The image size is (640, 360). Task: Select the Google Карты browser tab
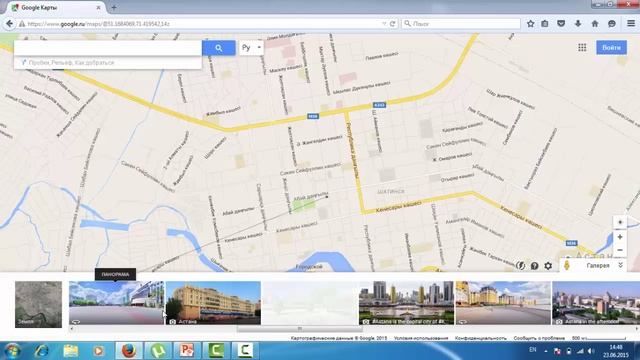[x=55, y=7]
